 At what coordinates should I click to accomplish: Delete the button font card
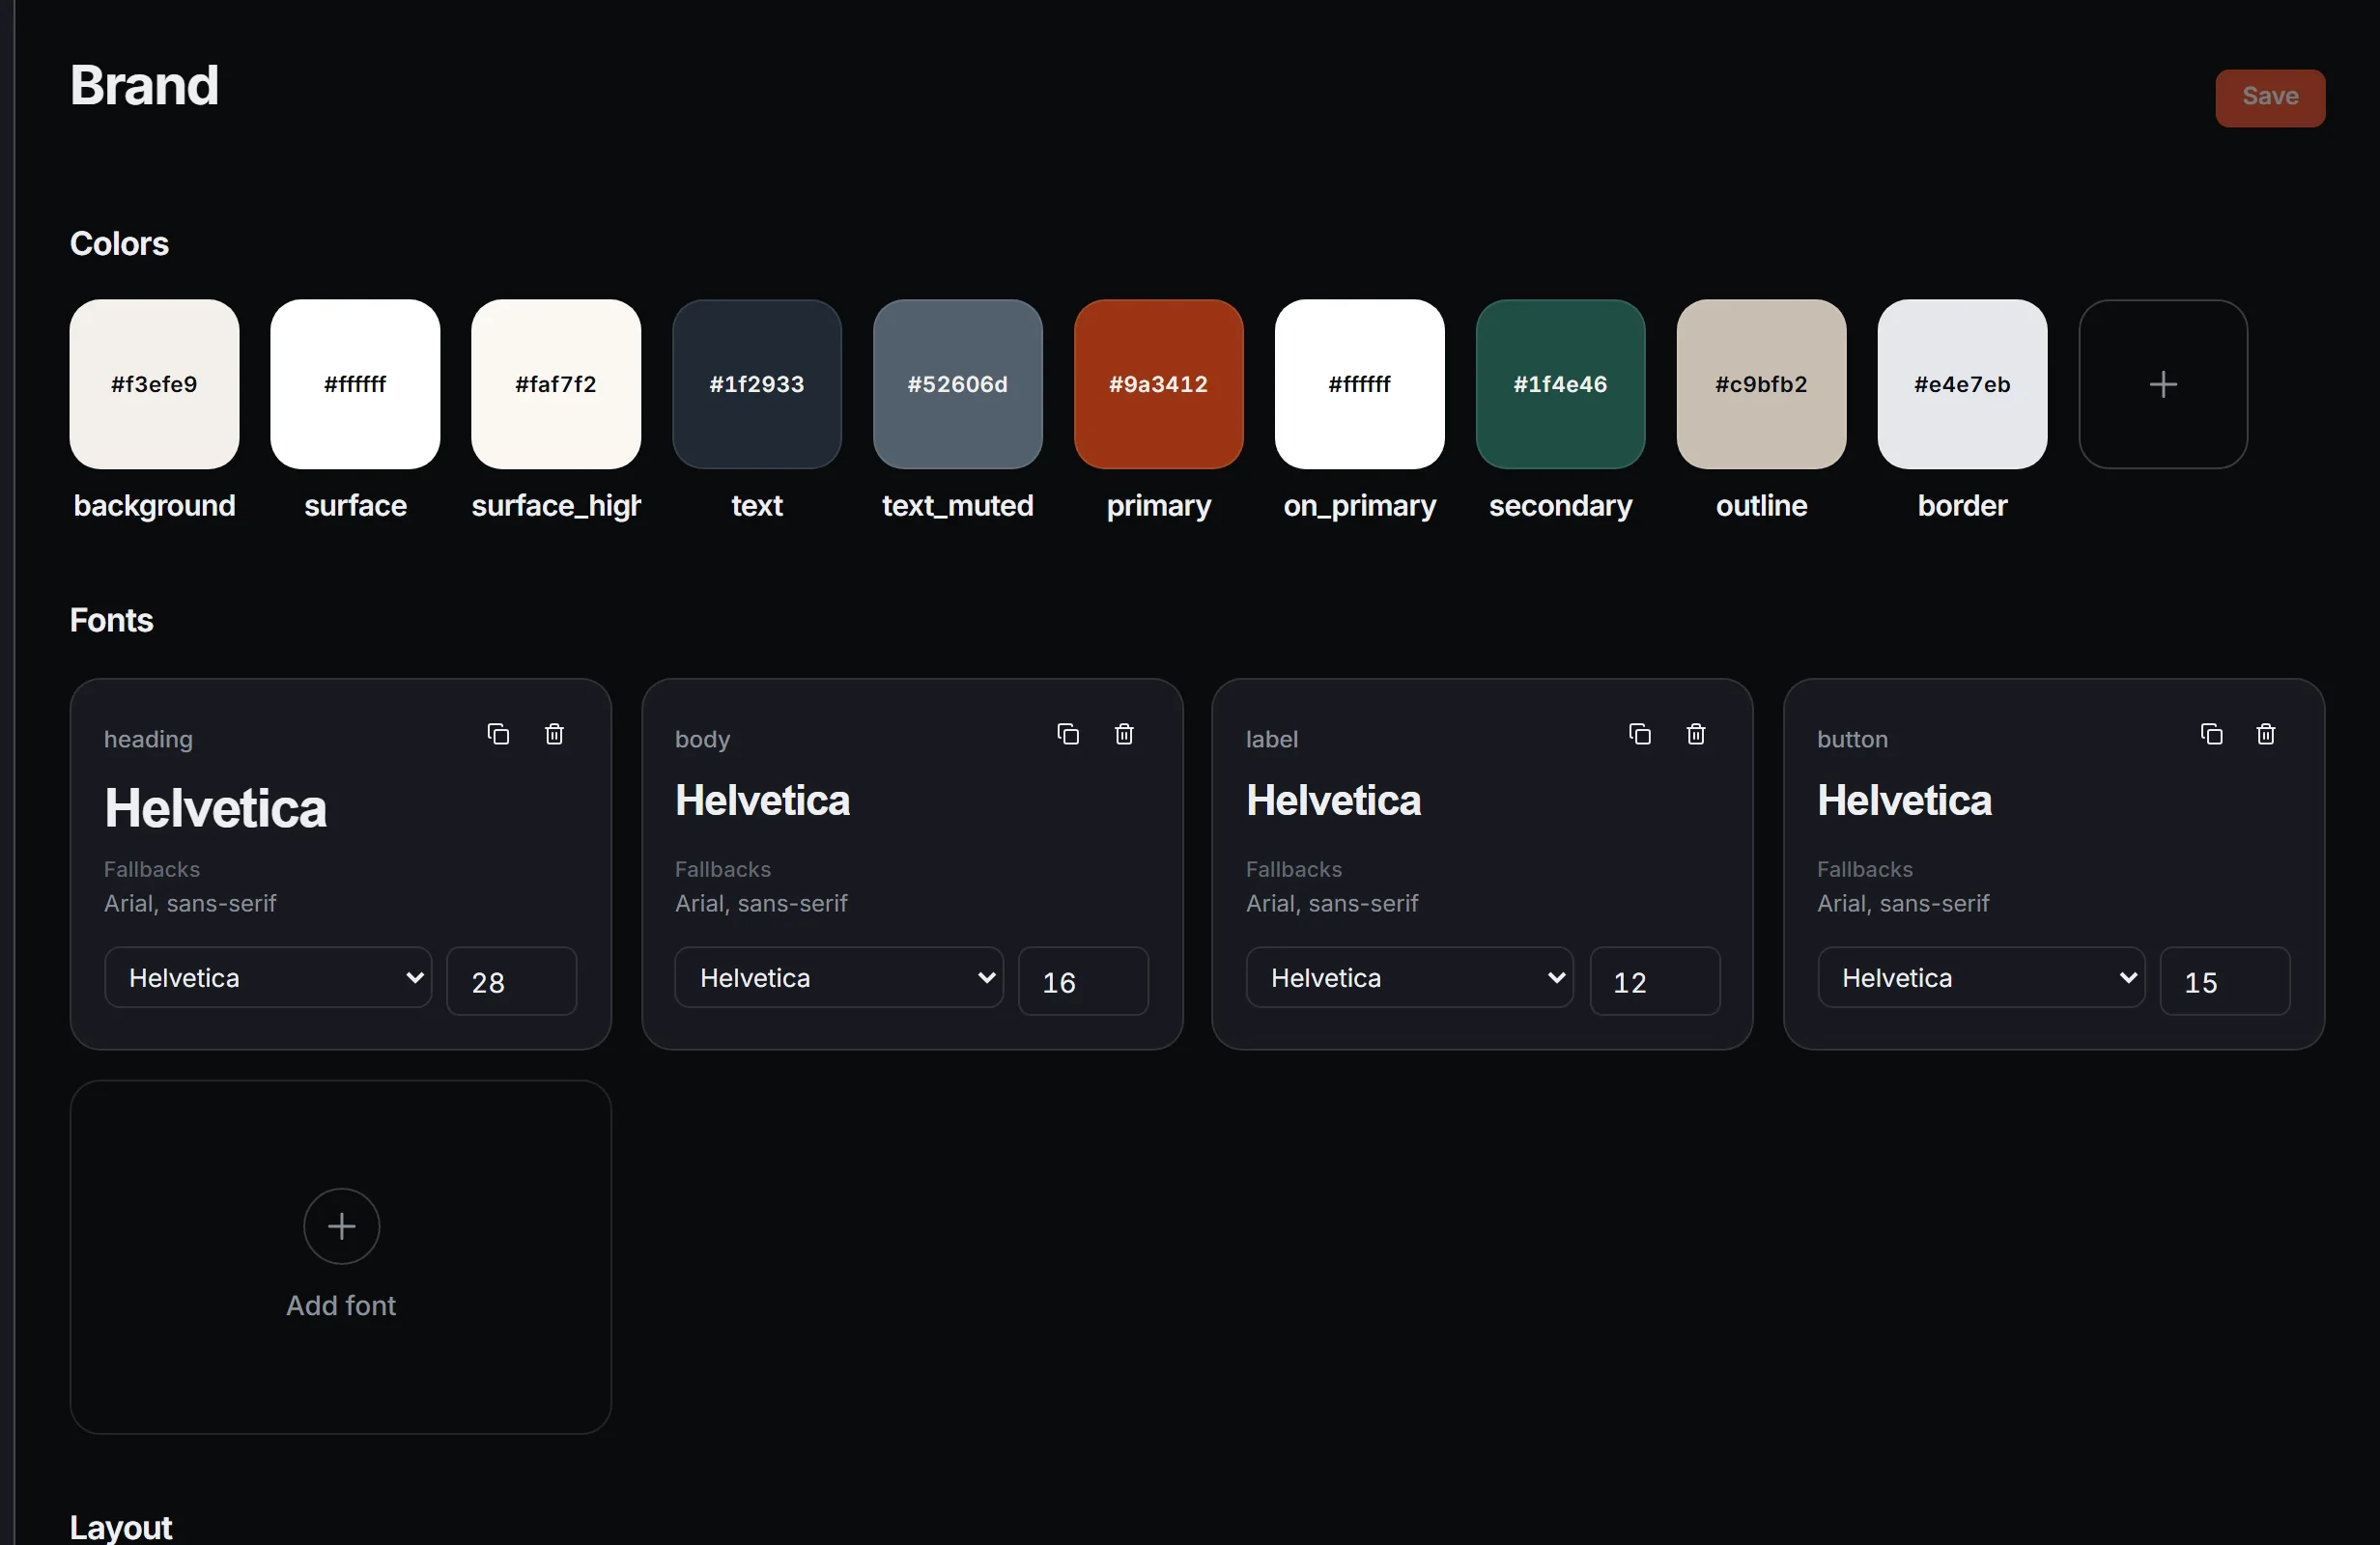tap(2266, 734)
